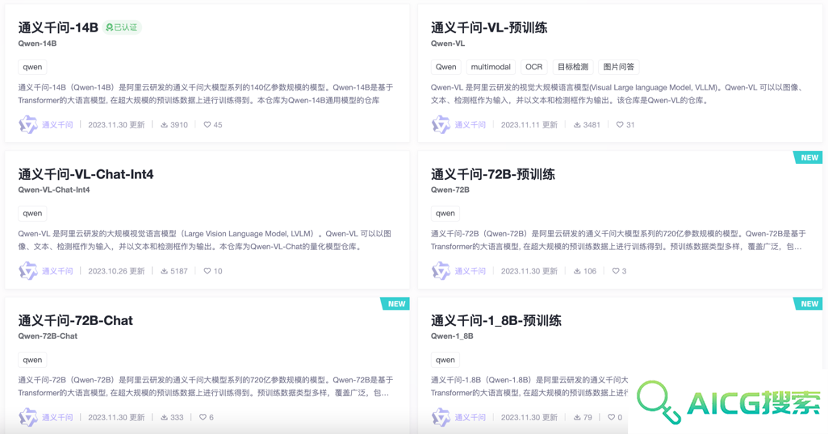Screen dimensions: 828x434
Task: Open the 通义千问-72B-预训练 model title
Action: (493, 174)
